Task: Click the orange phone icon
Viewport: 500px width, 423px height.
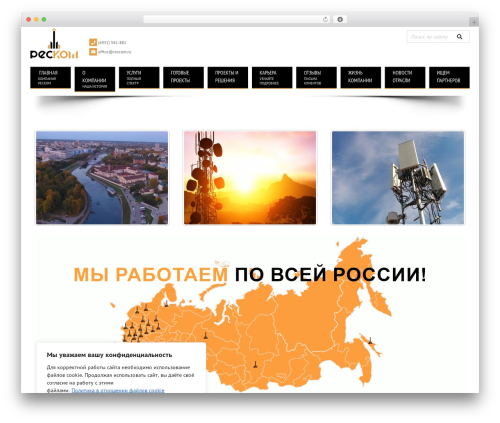Action: pyautogui.click(x=93, y=42)
